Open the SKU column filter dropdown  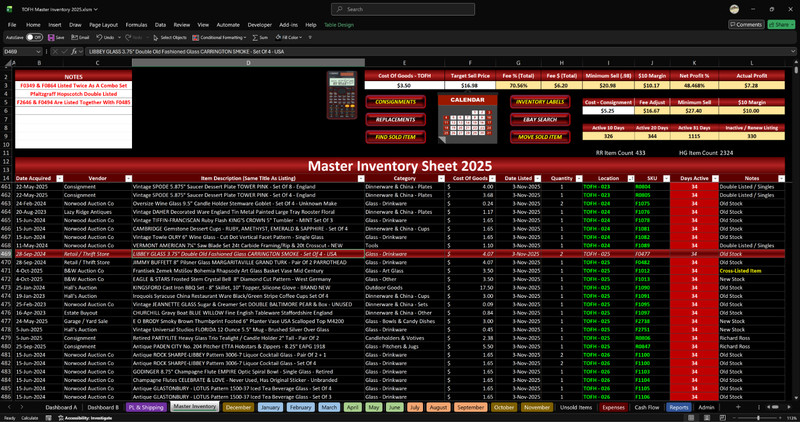point(666,179)
